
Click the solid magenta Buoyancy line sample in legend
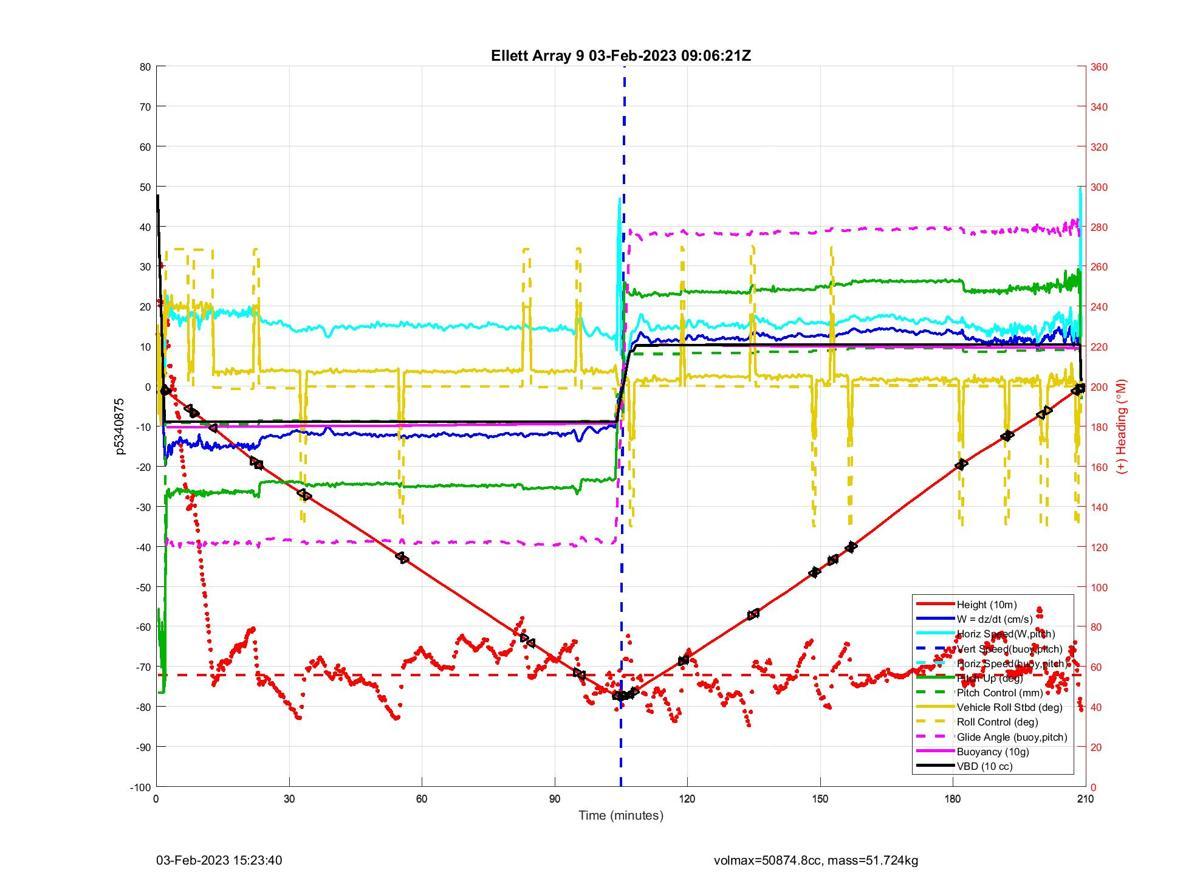tap(935, 751)
